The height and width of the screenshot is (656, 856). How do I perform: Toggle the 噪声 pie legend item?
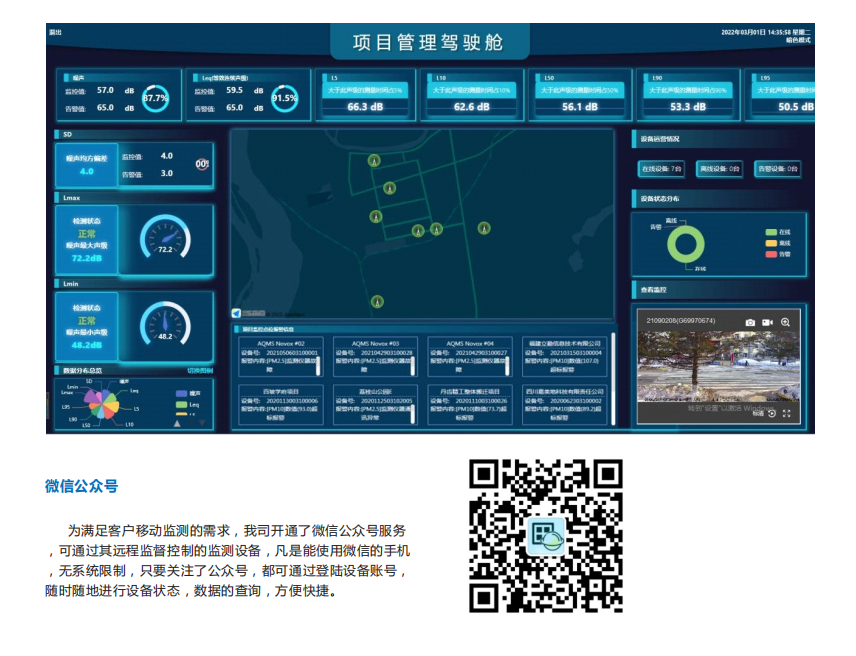click(x=188, y=393)
